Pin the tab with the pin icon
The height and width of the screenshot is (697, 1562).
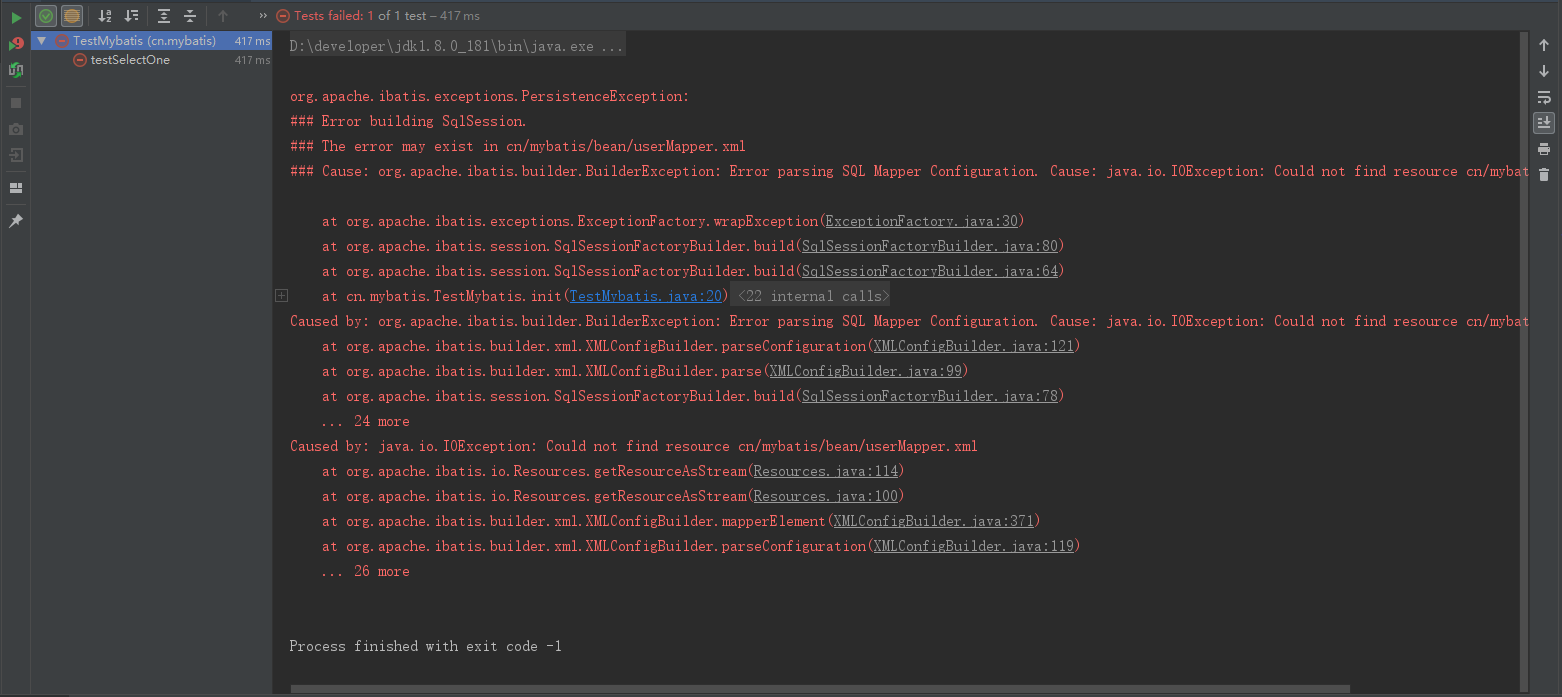tap(16, 221)
